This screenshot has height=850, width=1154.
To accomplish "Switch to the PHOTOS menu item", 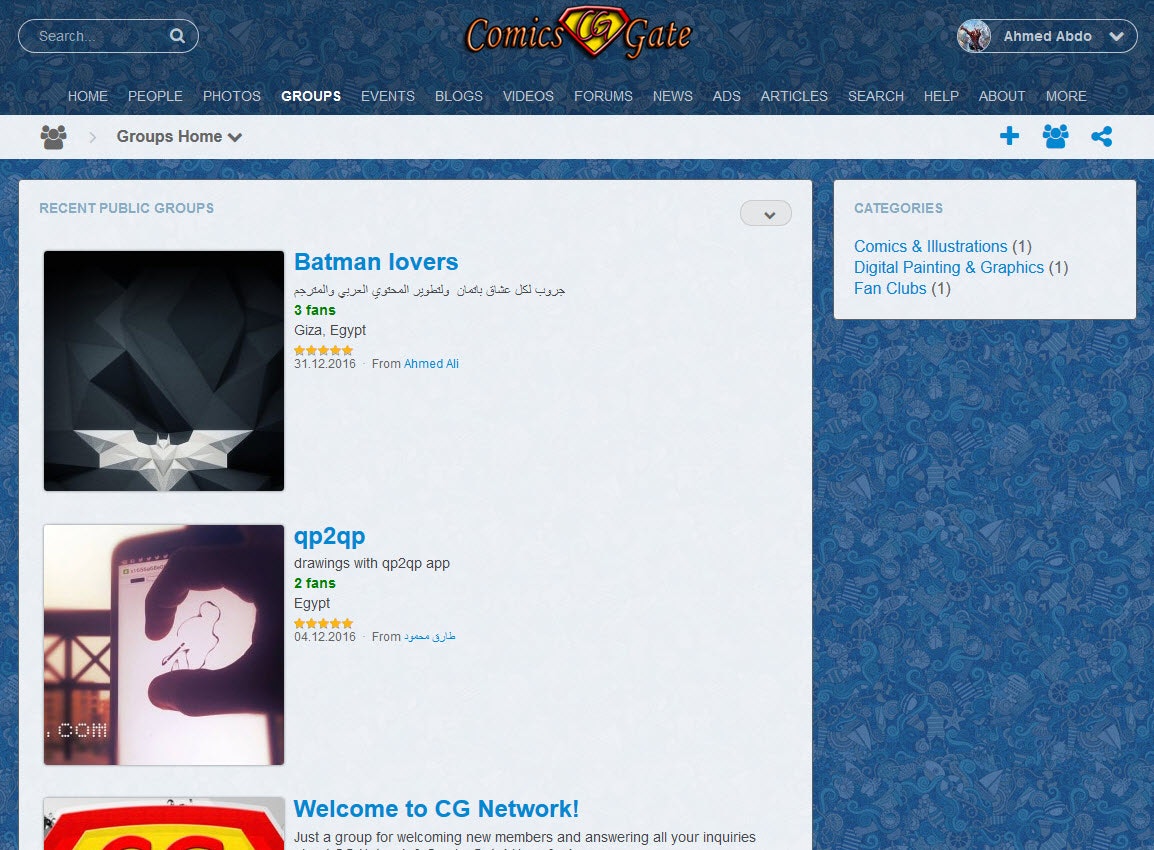I will tap(231, 96).
